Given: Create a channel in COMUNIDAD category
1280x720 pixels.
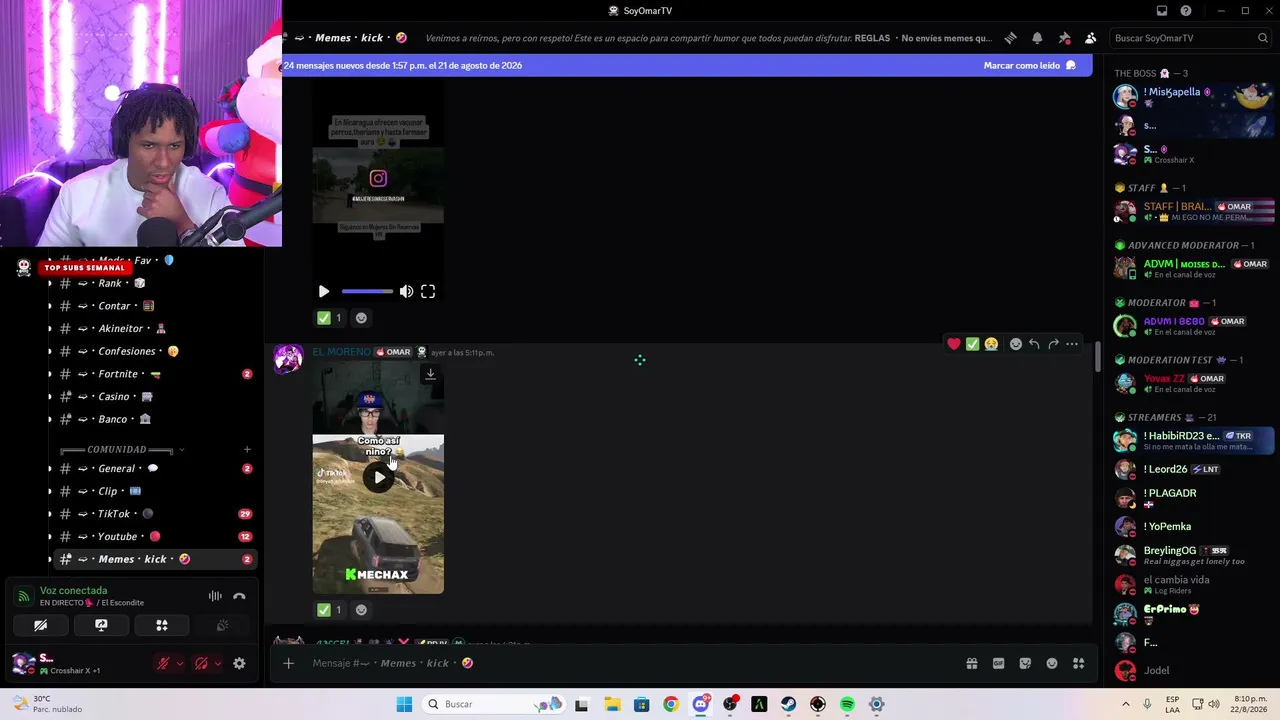Looking at the screenshot, I should pyautogui.click(x=247, y=450).
